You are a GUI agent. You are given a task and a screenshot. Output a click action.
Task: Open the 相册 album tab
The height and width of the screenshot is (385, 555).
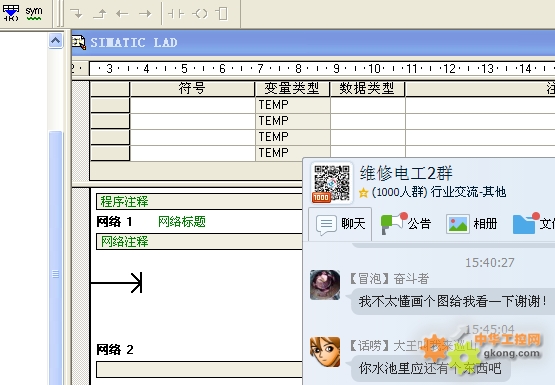471,224
